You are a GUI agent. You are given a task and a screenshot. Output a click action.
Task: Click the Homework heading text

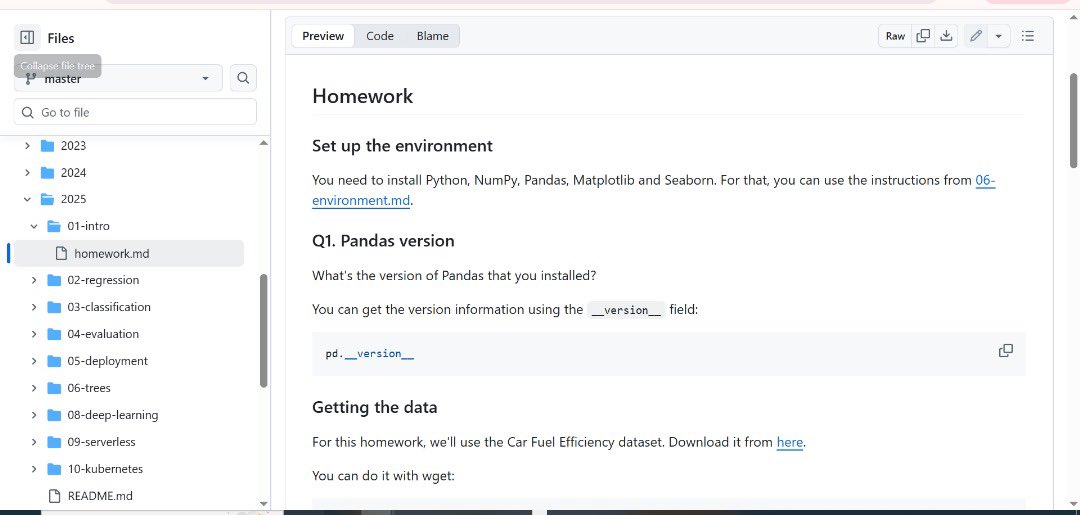(362, 96)
